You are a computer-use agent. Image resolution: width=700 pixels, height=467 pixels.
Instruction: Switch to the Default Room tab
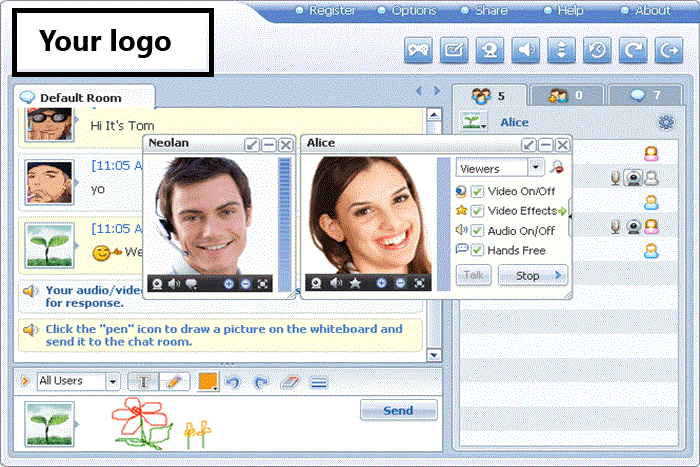click(x=80, y=98)
